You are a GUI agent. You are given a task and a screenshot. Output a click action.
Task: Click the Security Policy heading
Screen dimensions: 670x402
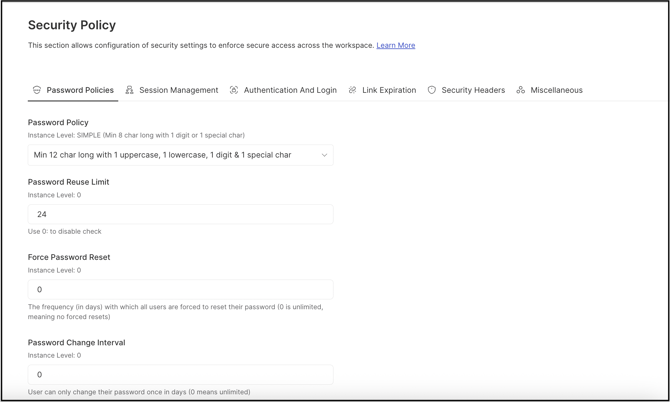(72, 25)
